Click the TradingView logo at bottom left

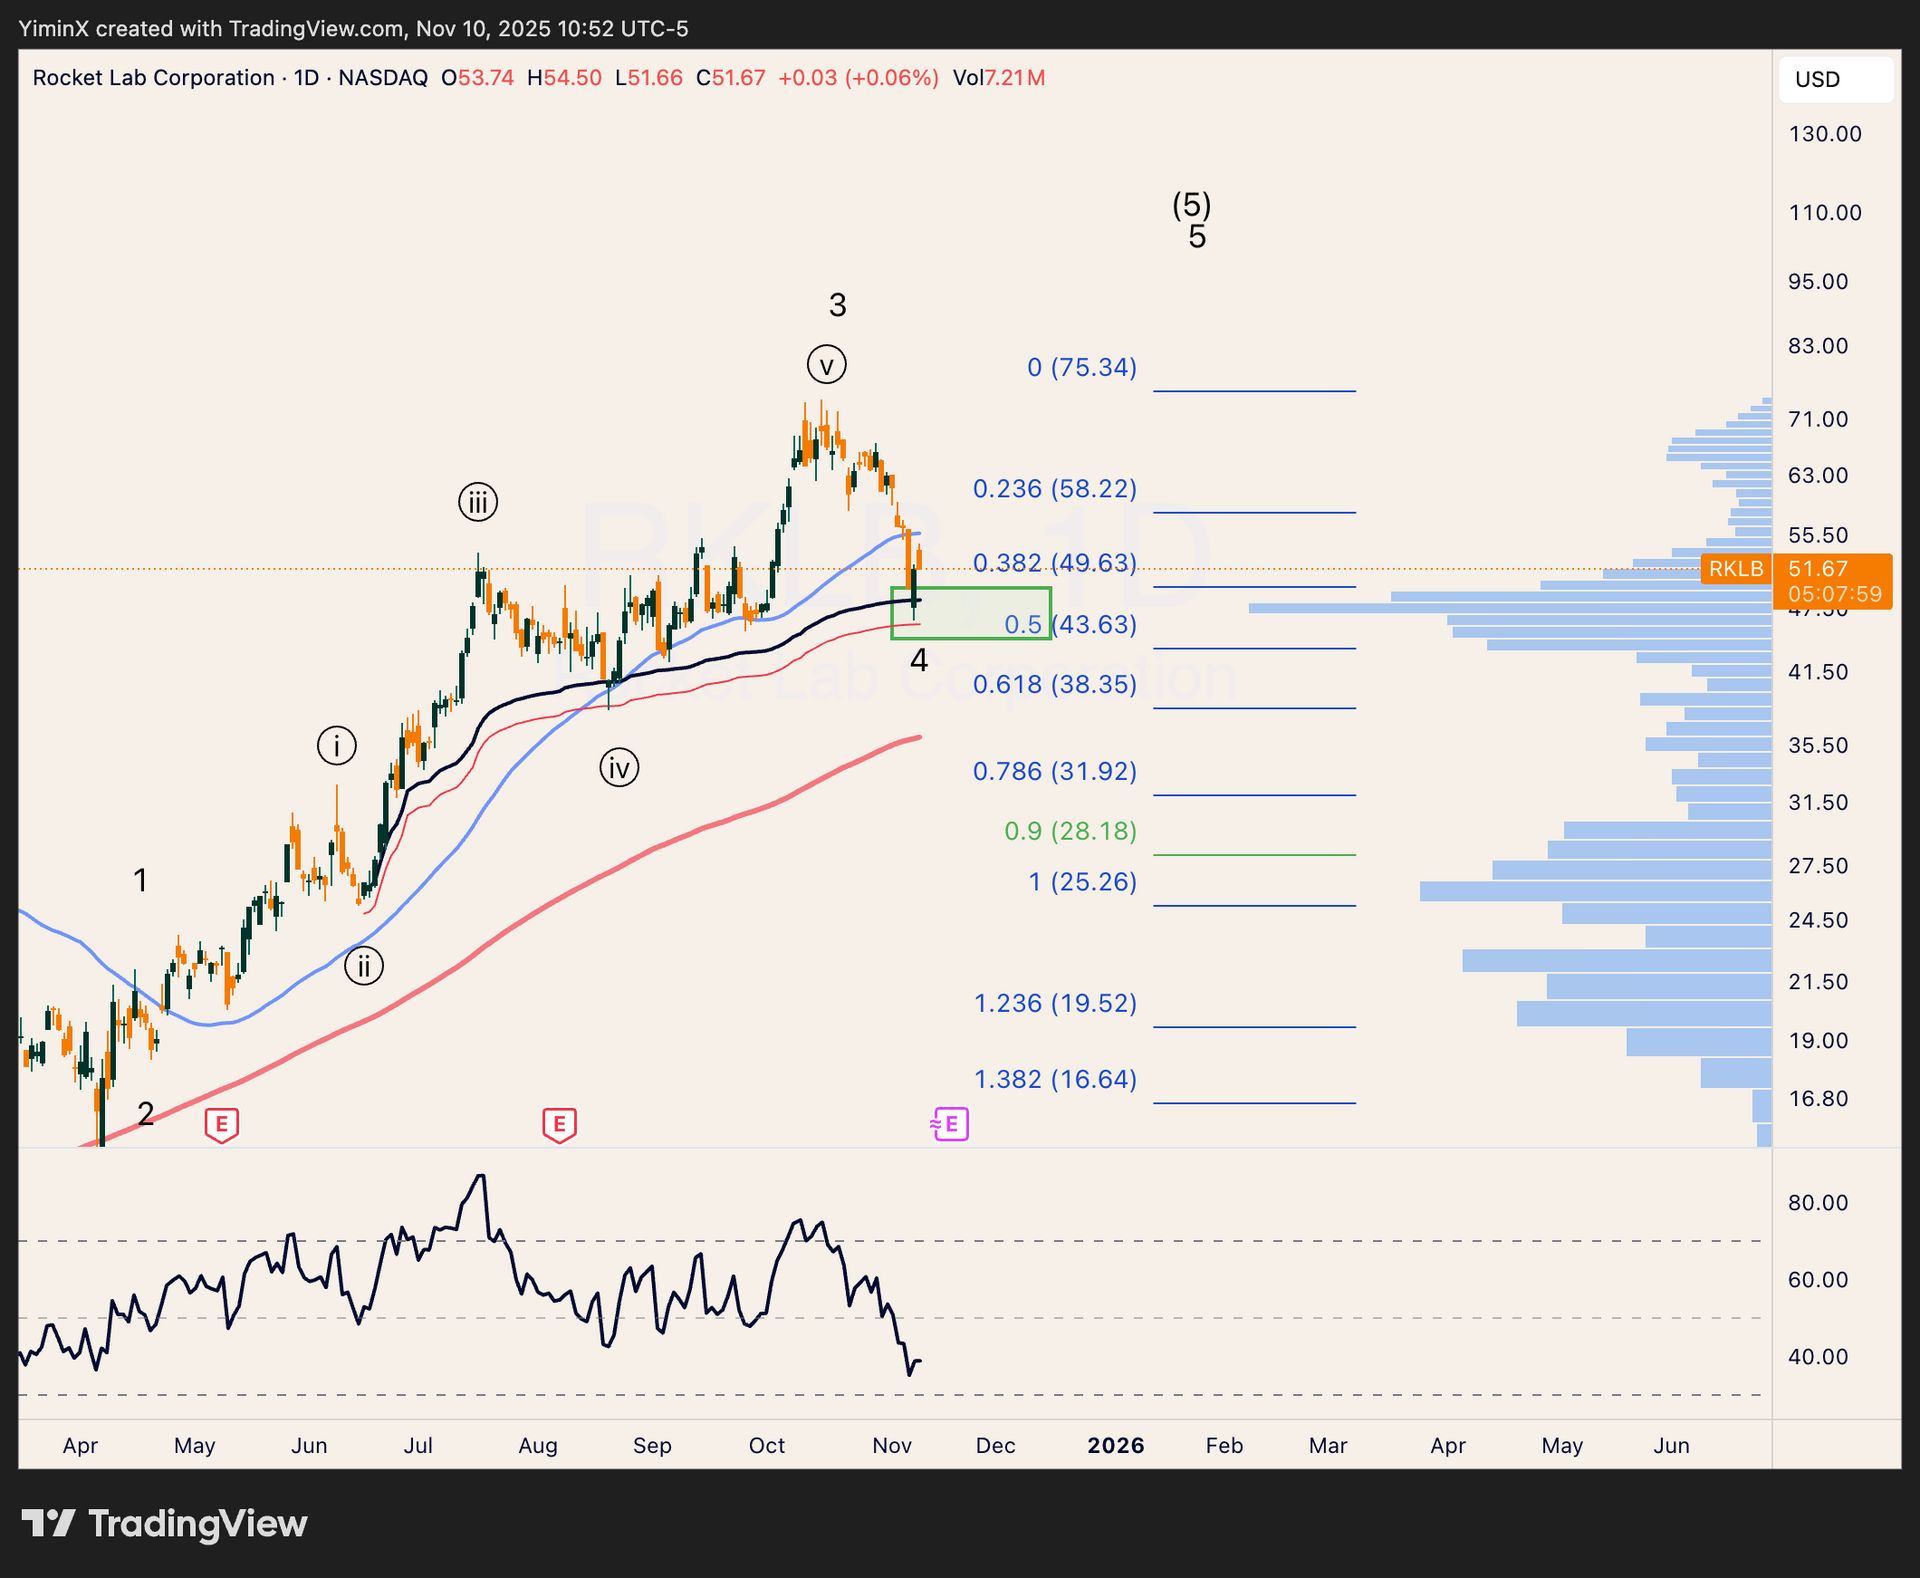pos(165,1523)
